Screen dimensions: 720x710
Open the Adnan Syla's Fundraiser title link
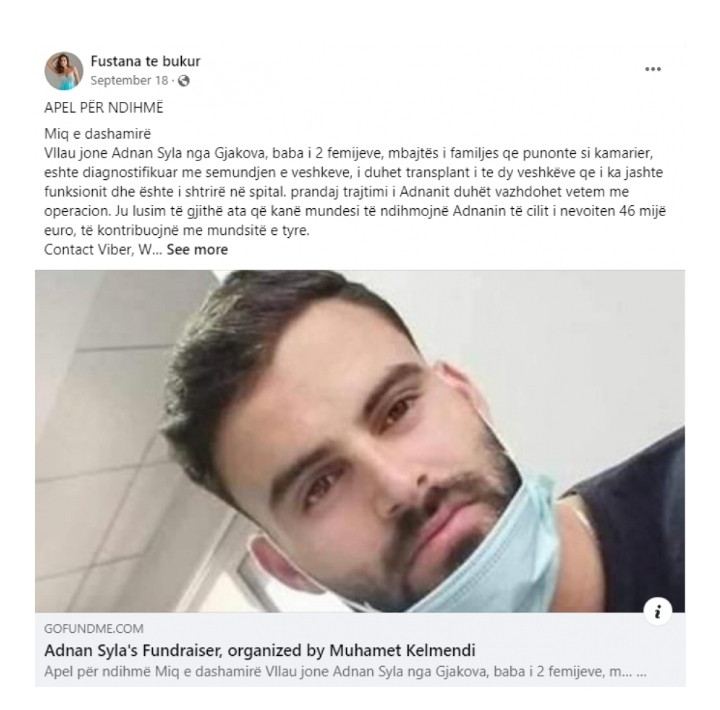pyautogui.click(x=259, y=650)
